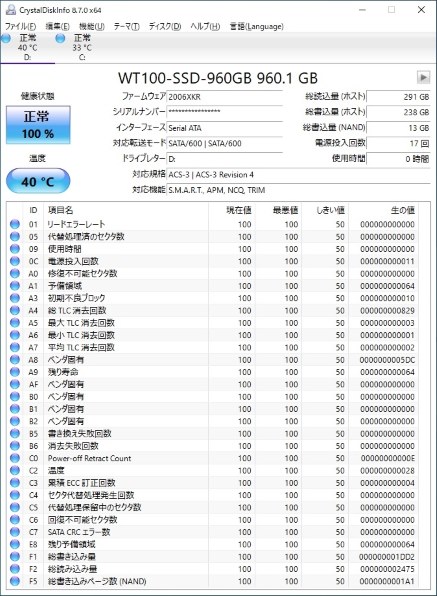This screenshot has width=437, height=596.
Task: Click the status circle for ID B5
Action: click(x=15, y=433)
